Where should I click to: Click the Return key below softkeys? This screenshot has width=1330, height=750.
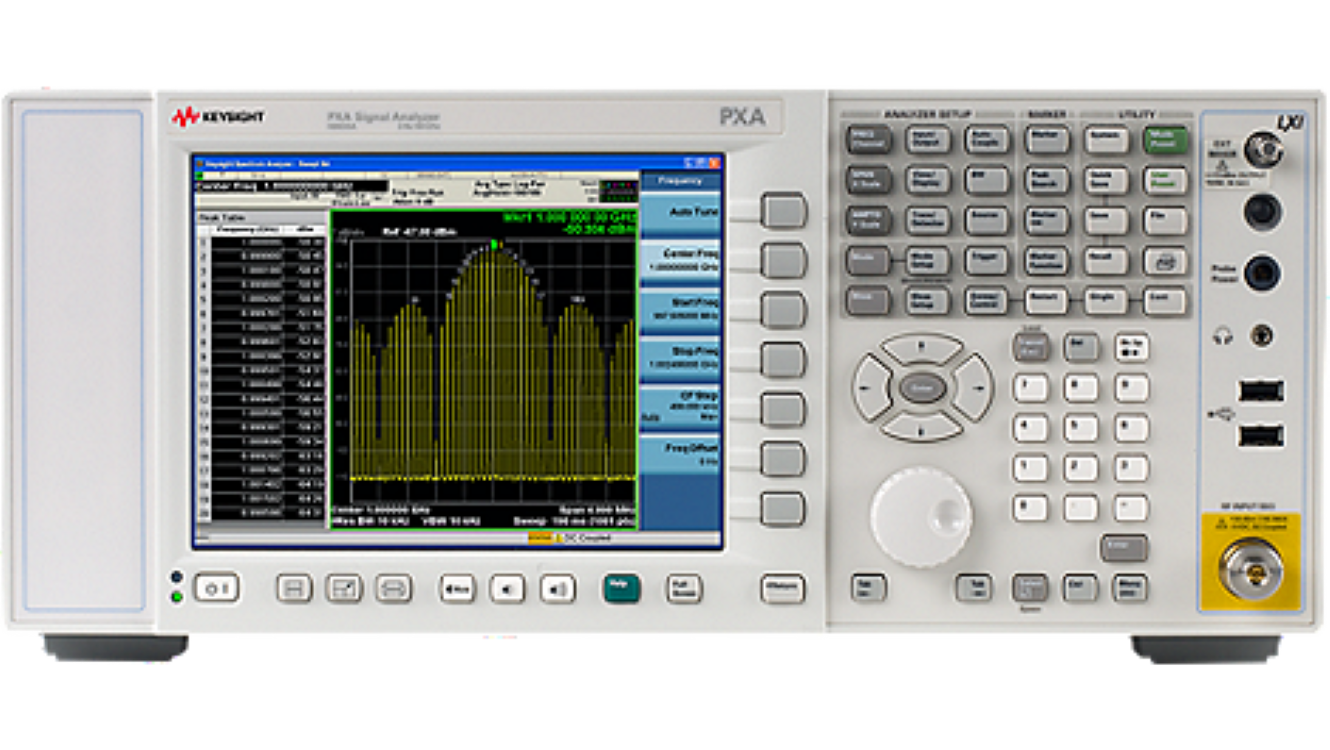(x=782, y=588)
